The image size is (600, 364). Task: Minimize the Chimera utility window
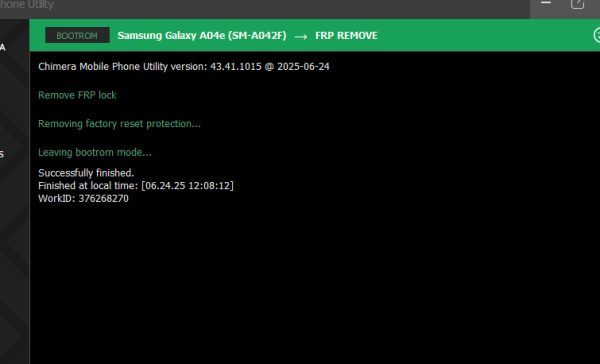click(546, 3)
